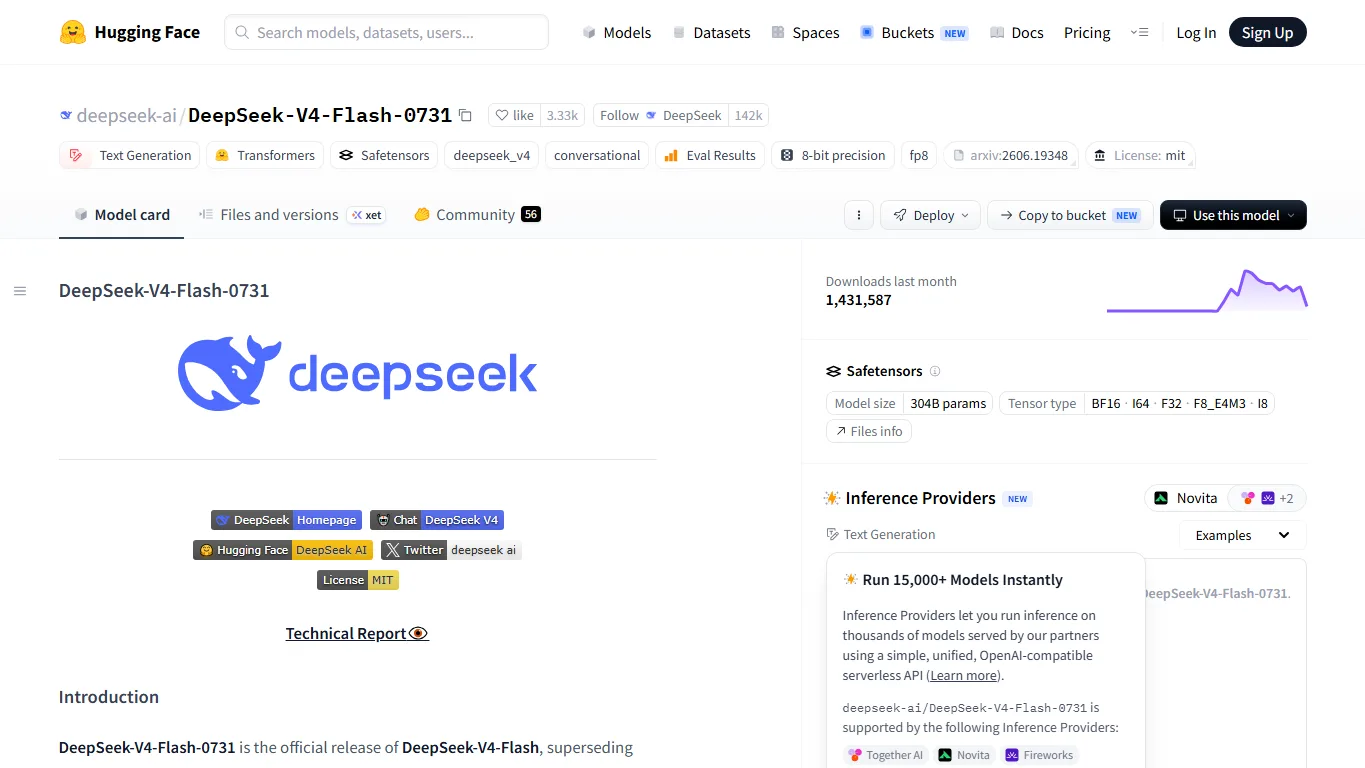Click the Hugging Face logo emoji
The width and height of the screenshot is (1365, 768).
click(73, 32)
